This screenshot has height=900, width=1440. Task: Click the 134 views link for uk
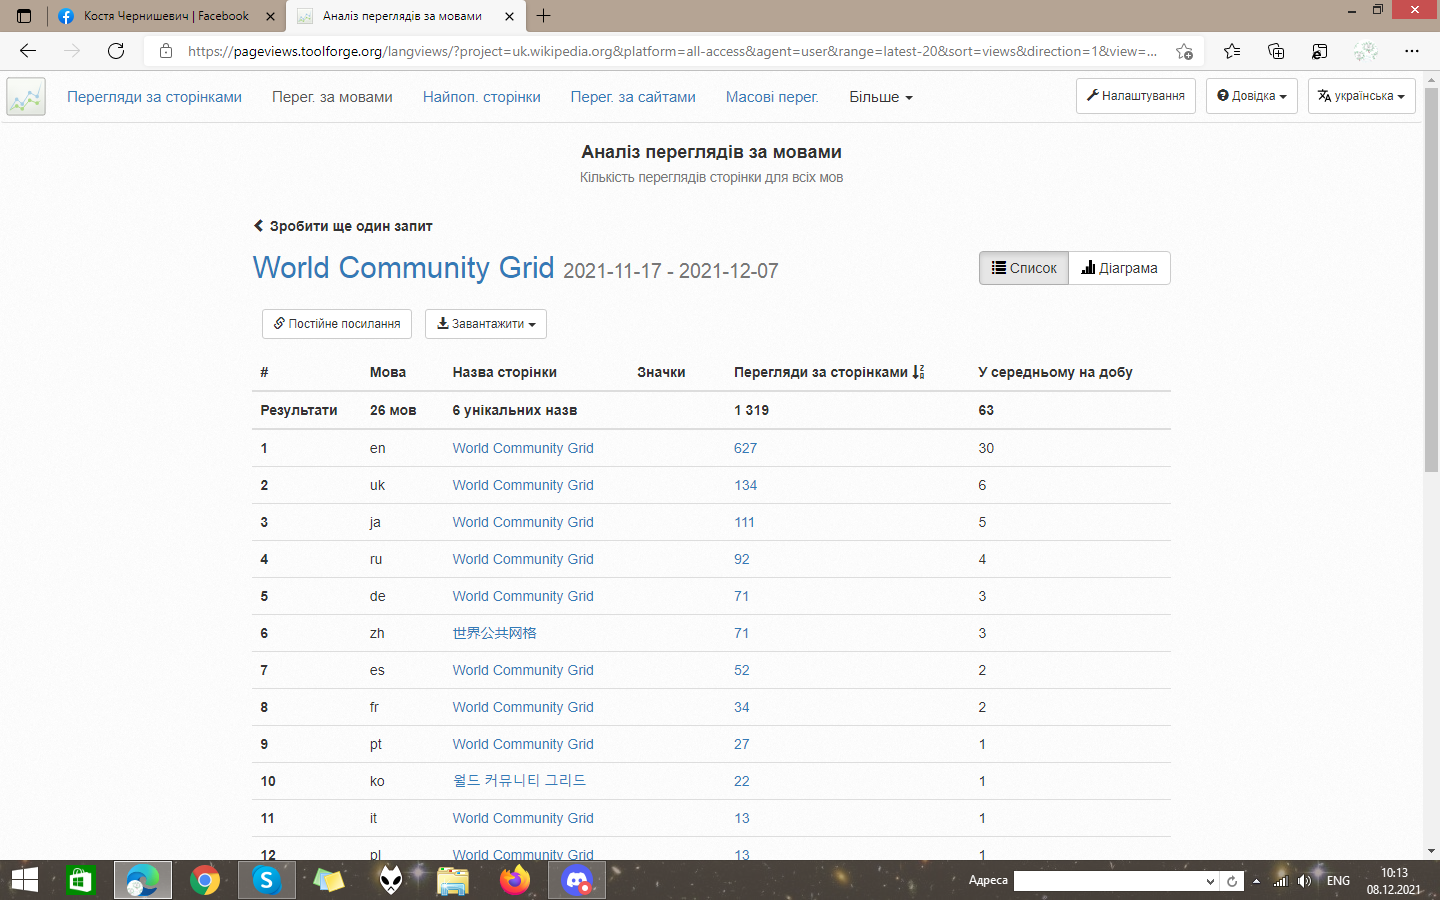pos(745,485)
